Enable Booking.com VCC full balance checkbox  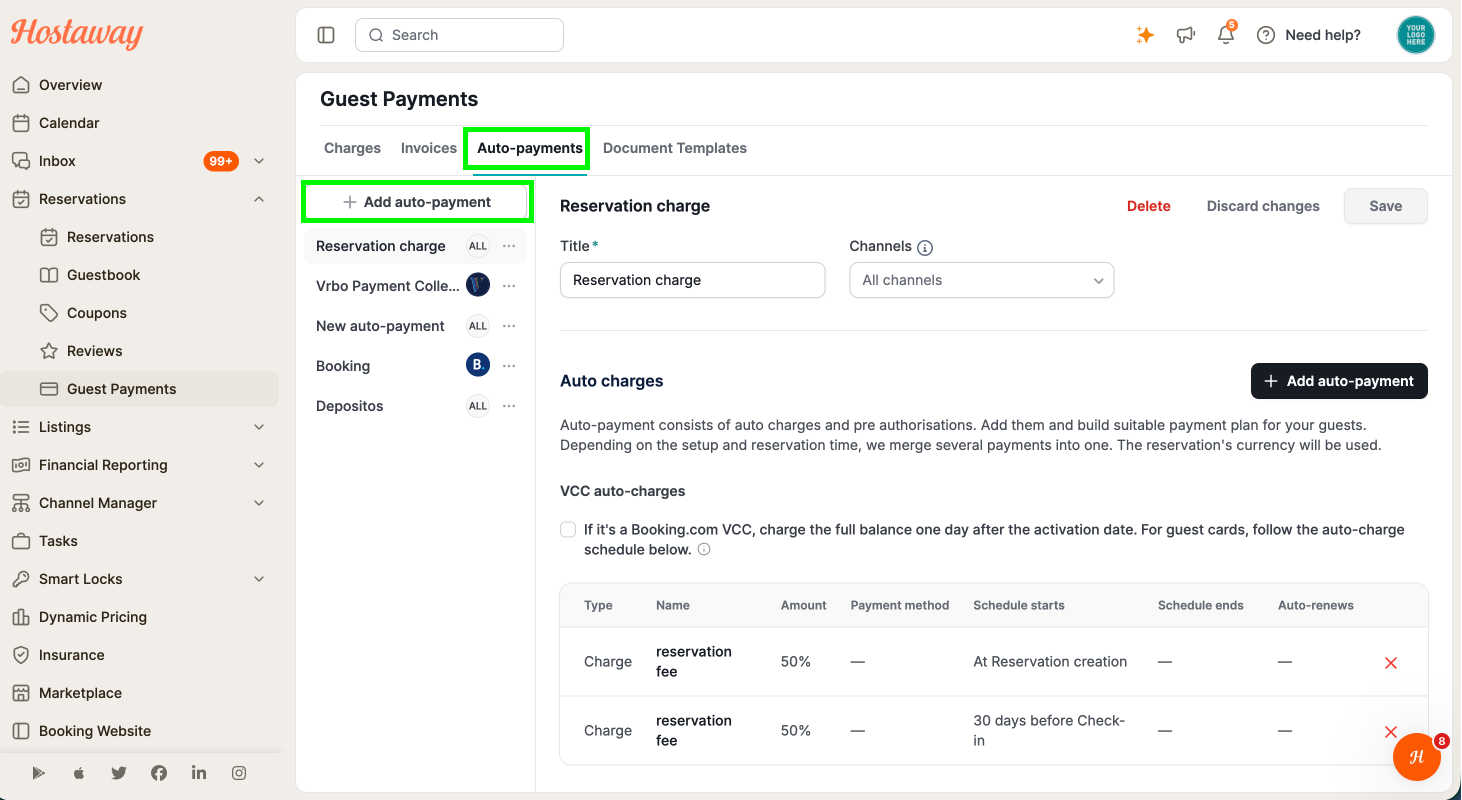tap(568, 529)
